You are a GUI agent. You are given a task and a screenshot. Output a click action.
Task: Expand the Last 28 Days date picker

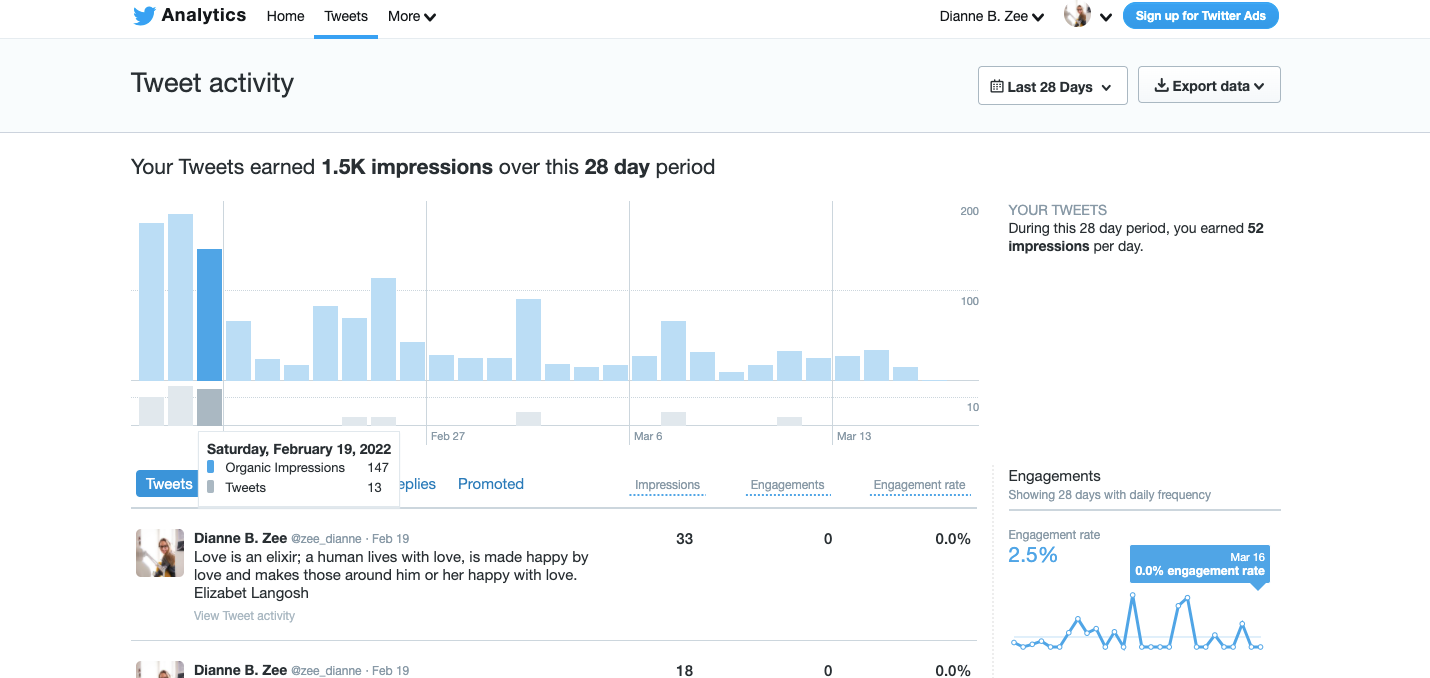(x=1052, y=86)
